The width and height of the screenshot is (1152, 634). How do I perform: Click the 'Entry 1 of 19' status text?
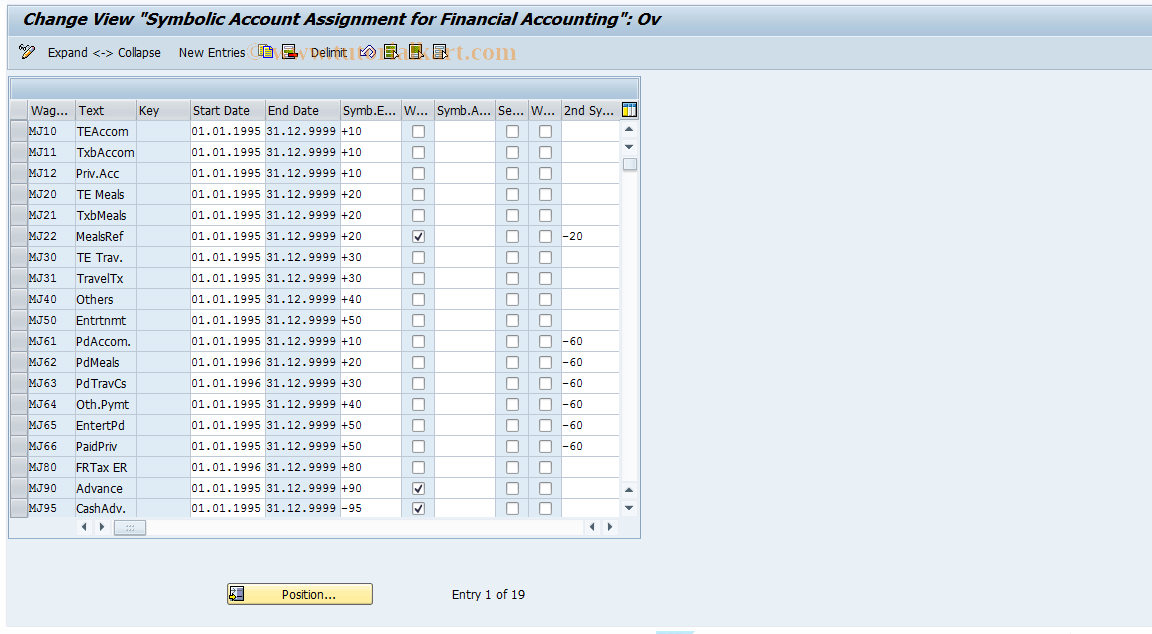point(488,594)
